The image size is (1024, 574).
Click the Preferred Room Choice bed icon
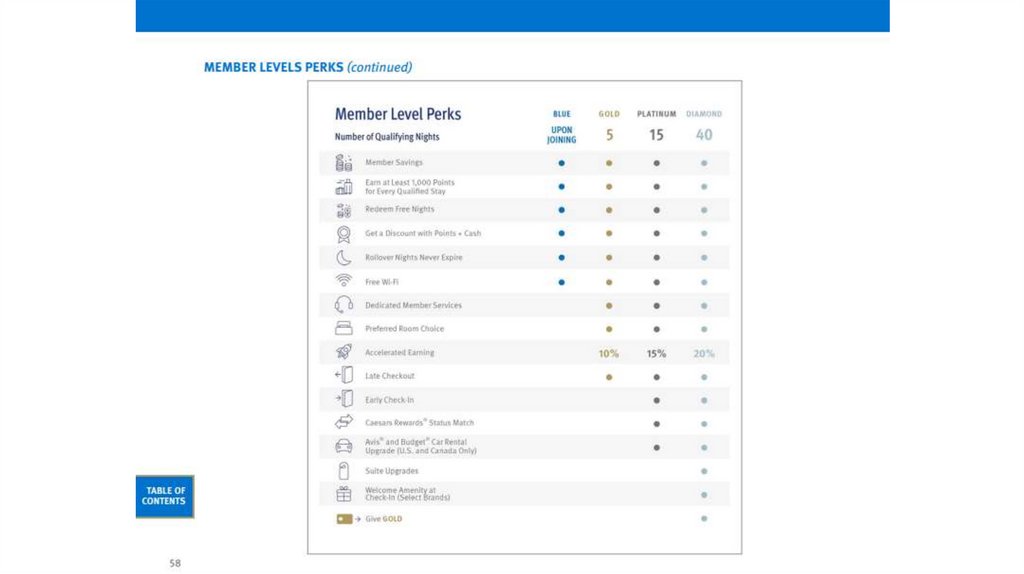pyautogui.click(x=343, y=328)
